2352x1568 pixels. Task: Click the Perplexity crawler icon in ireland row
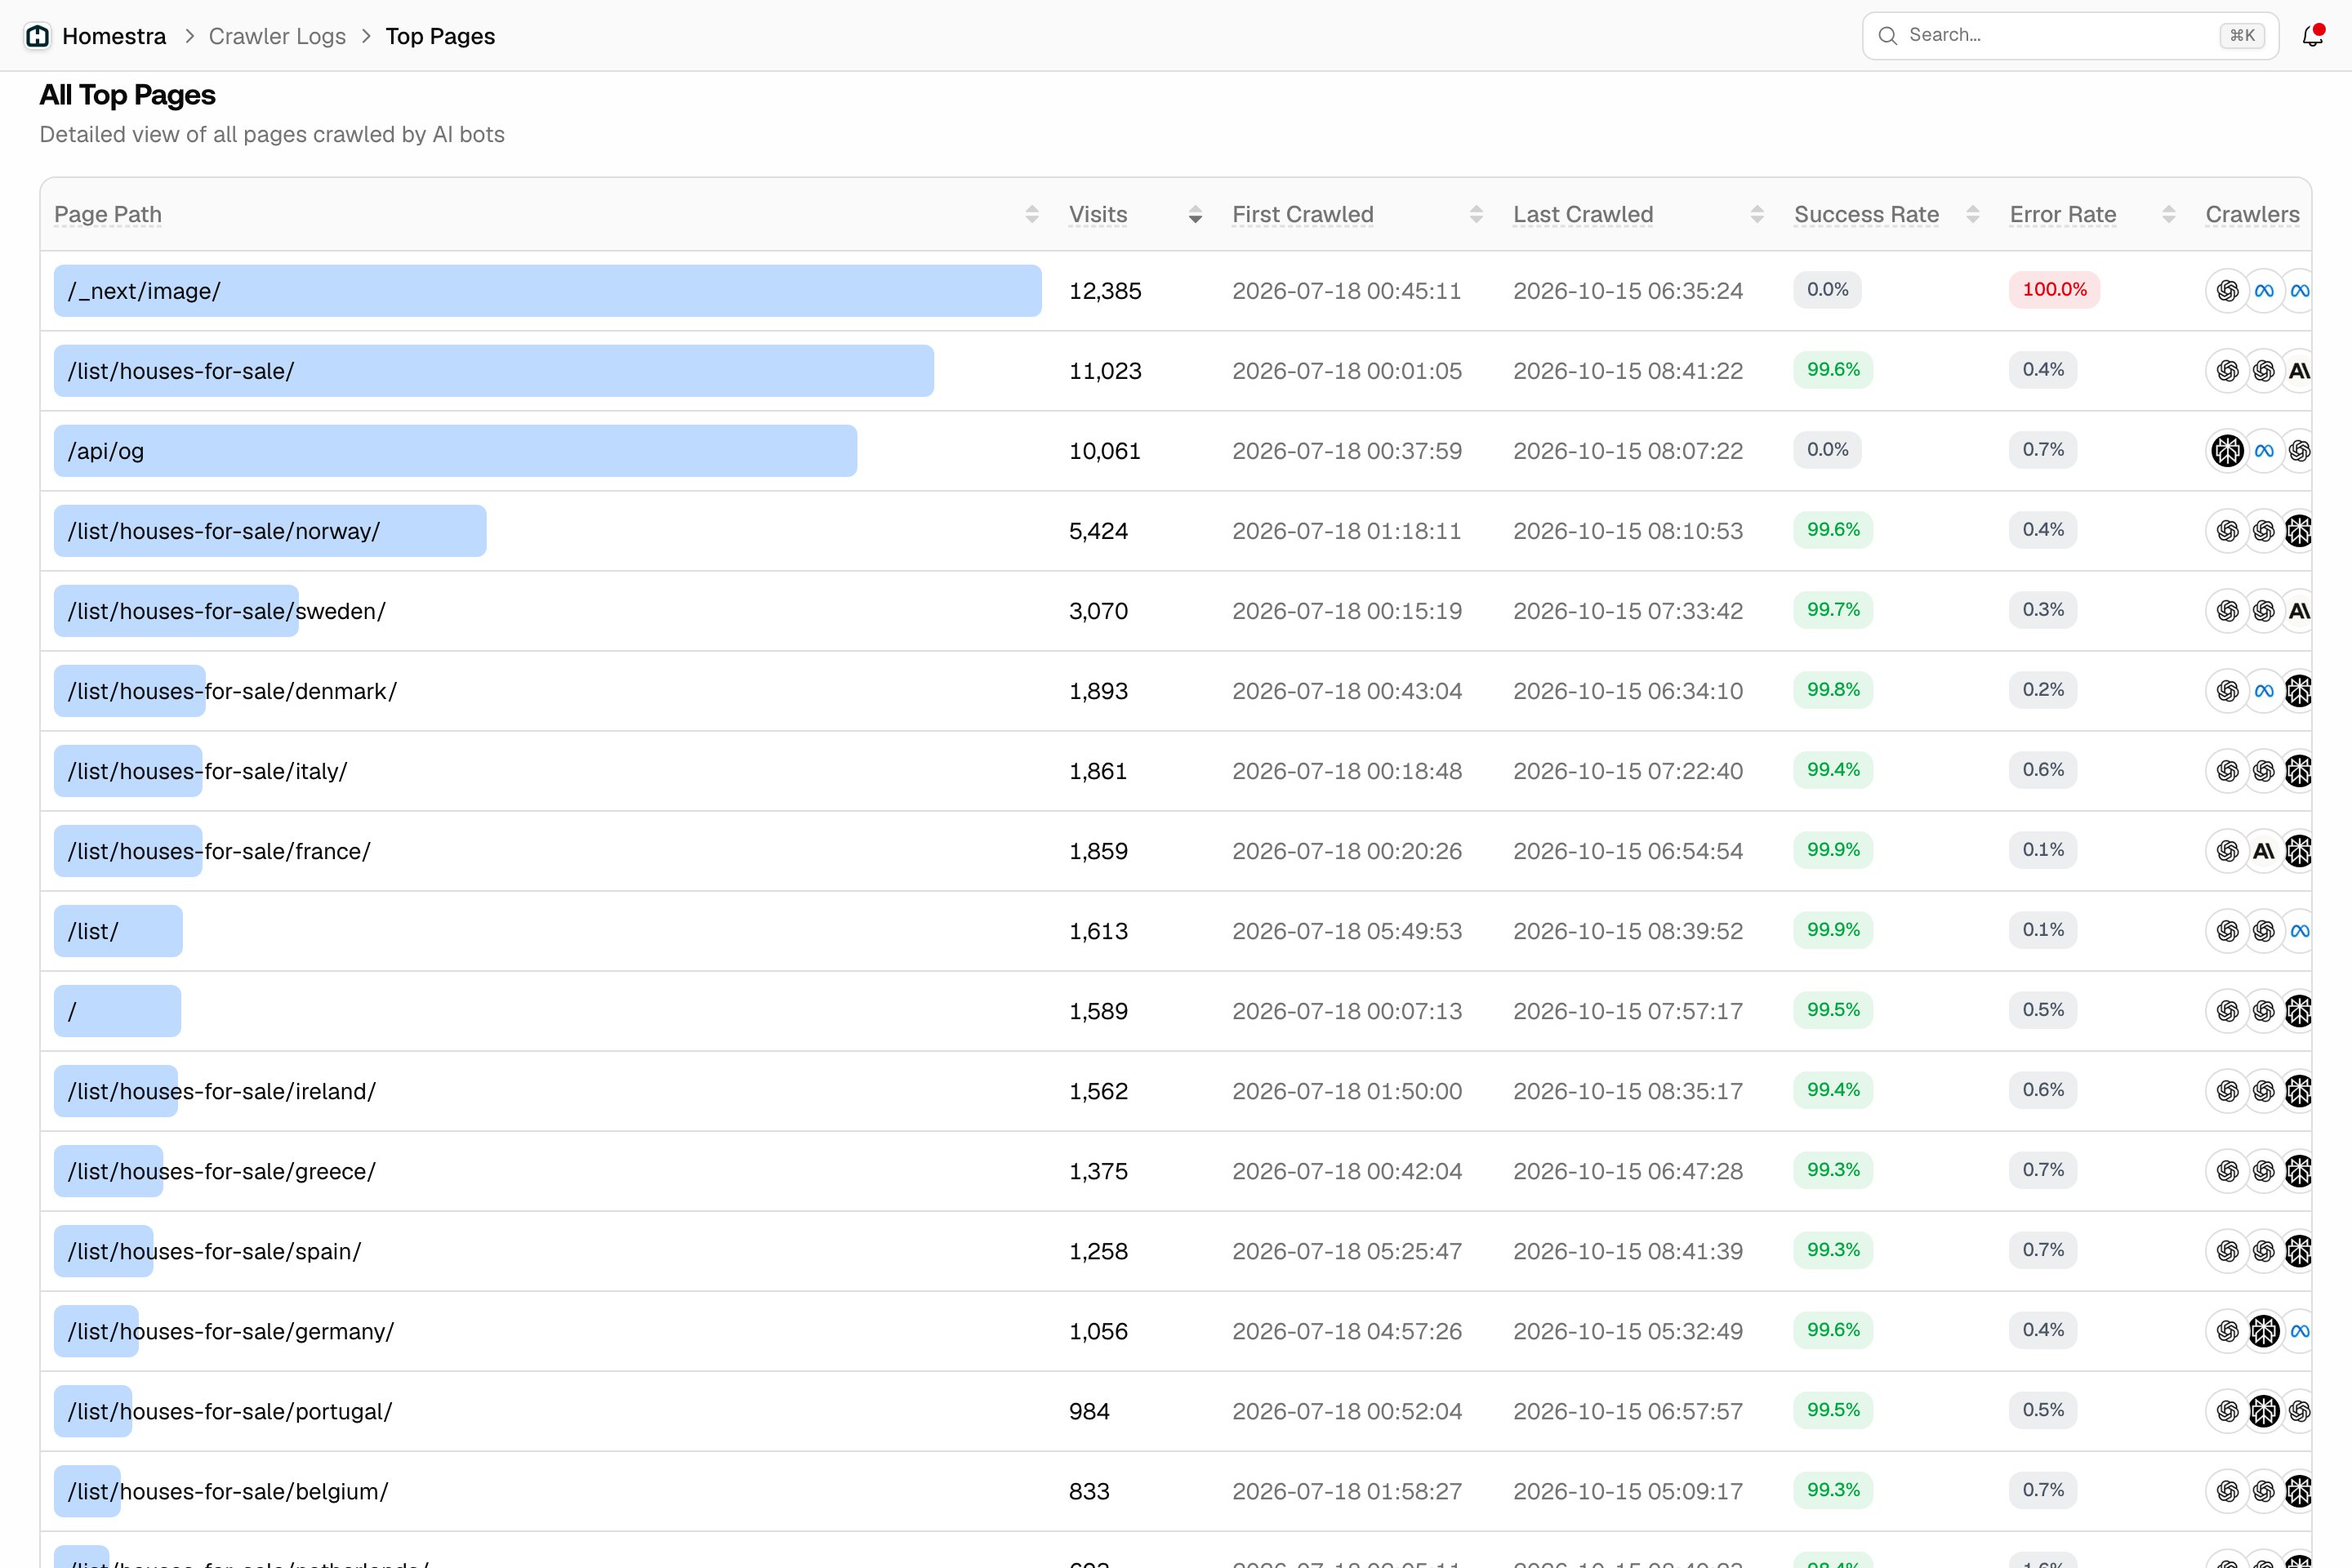(x=2299, y=1091)
